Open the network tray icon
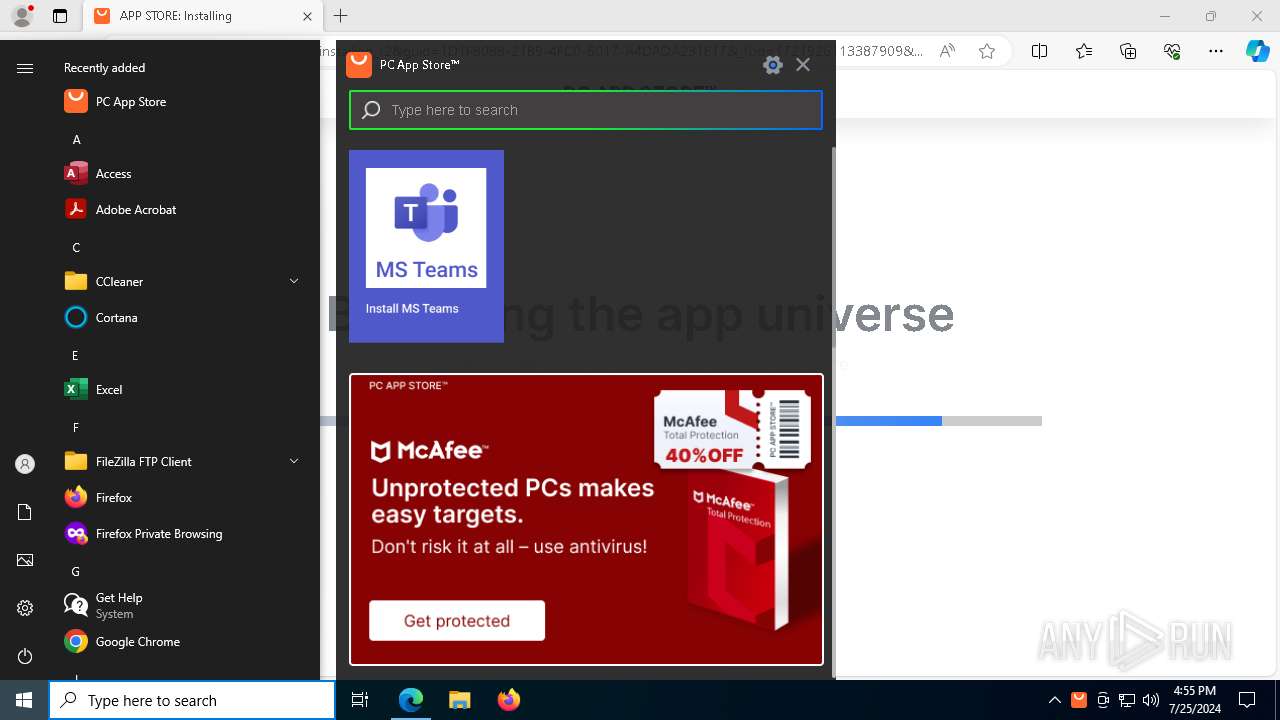 [1127, 700]
